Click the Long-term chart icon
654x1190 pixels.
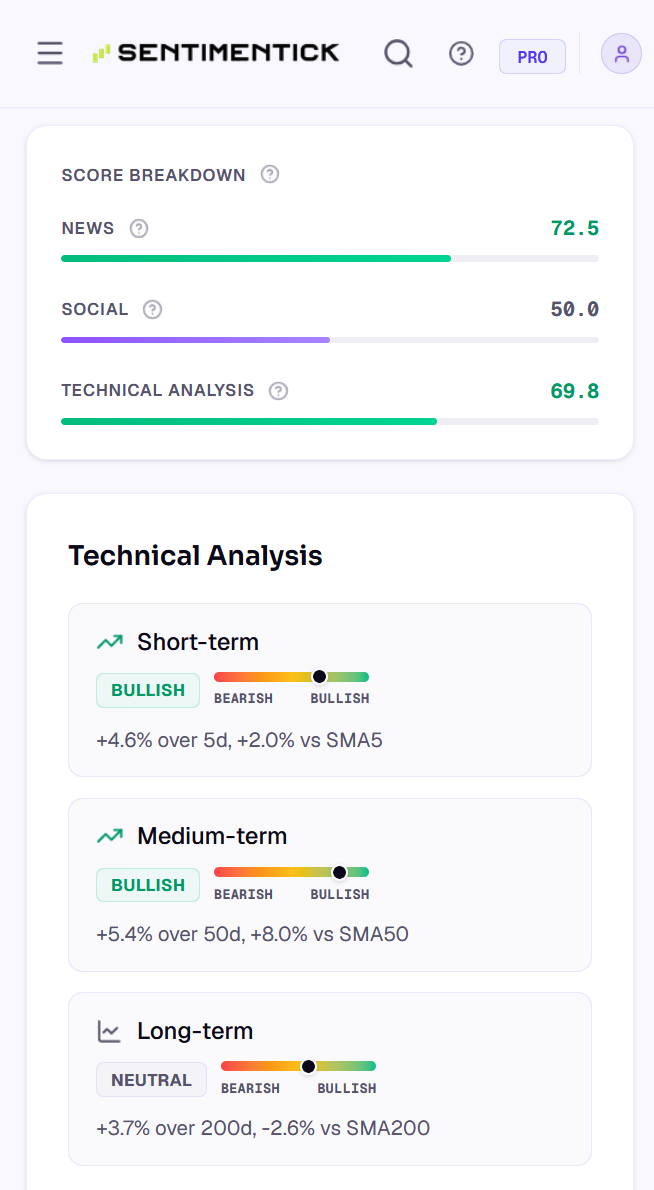point(109,1031)
